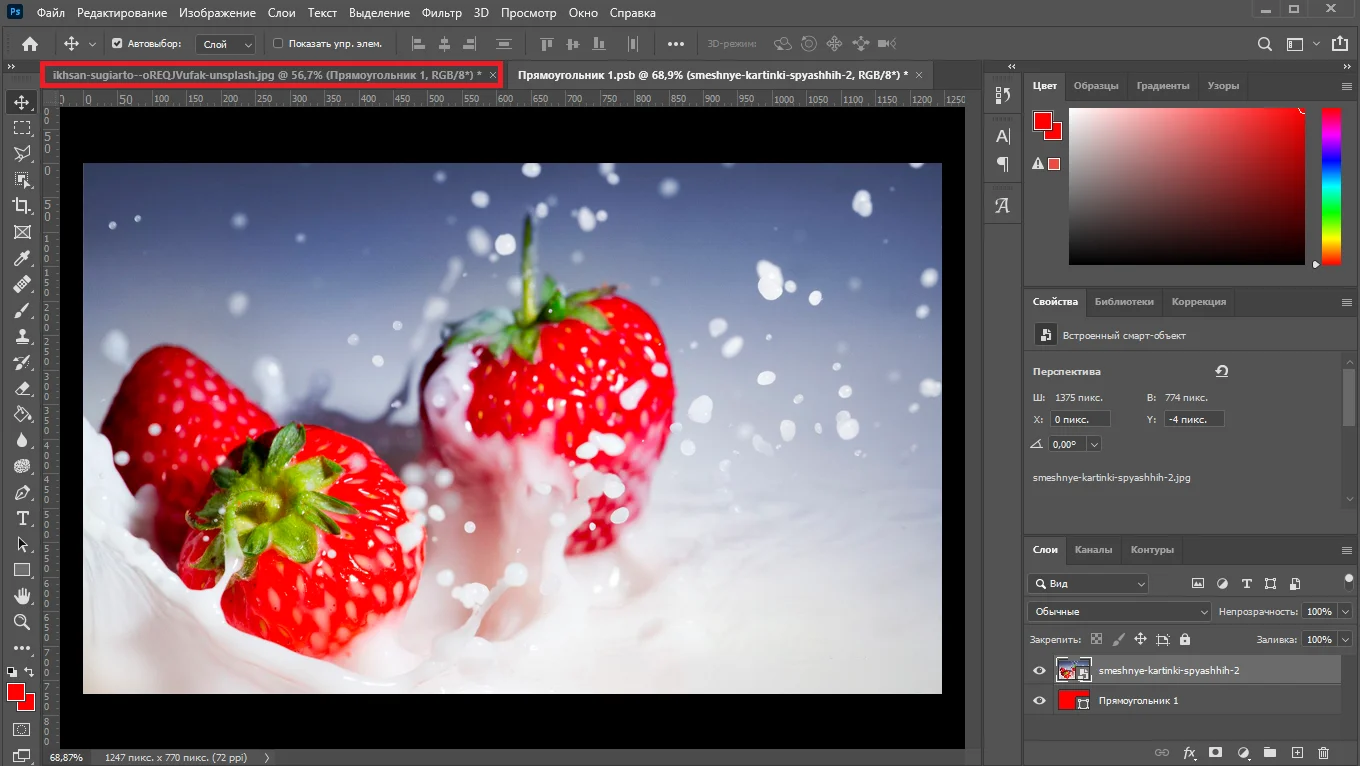1360x766 pixels.
Task: Open the Слой auto-select dropdown
Action: (x=227, y=44)
